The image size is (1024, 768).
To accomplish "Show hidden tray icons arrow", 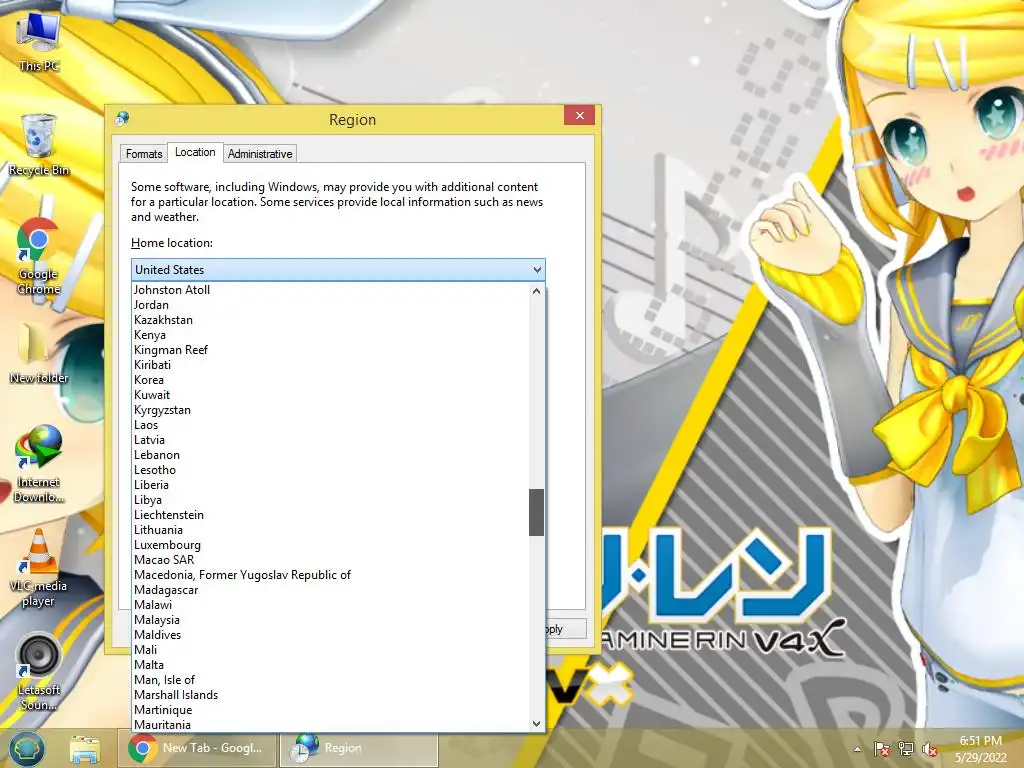I will coord(857,749).
